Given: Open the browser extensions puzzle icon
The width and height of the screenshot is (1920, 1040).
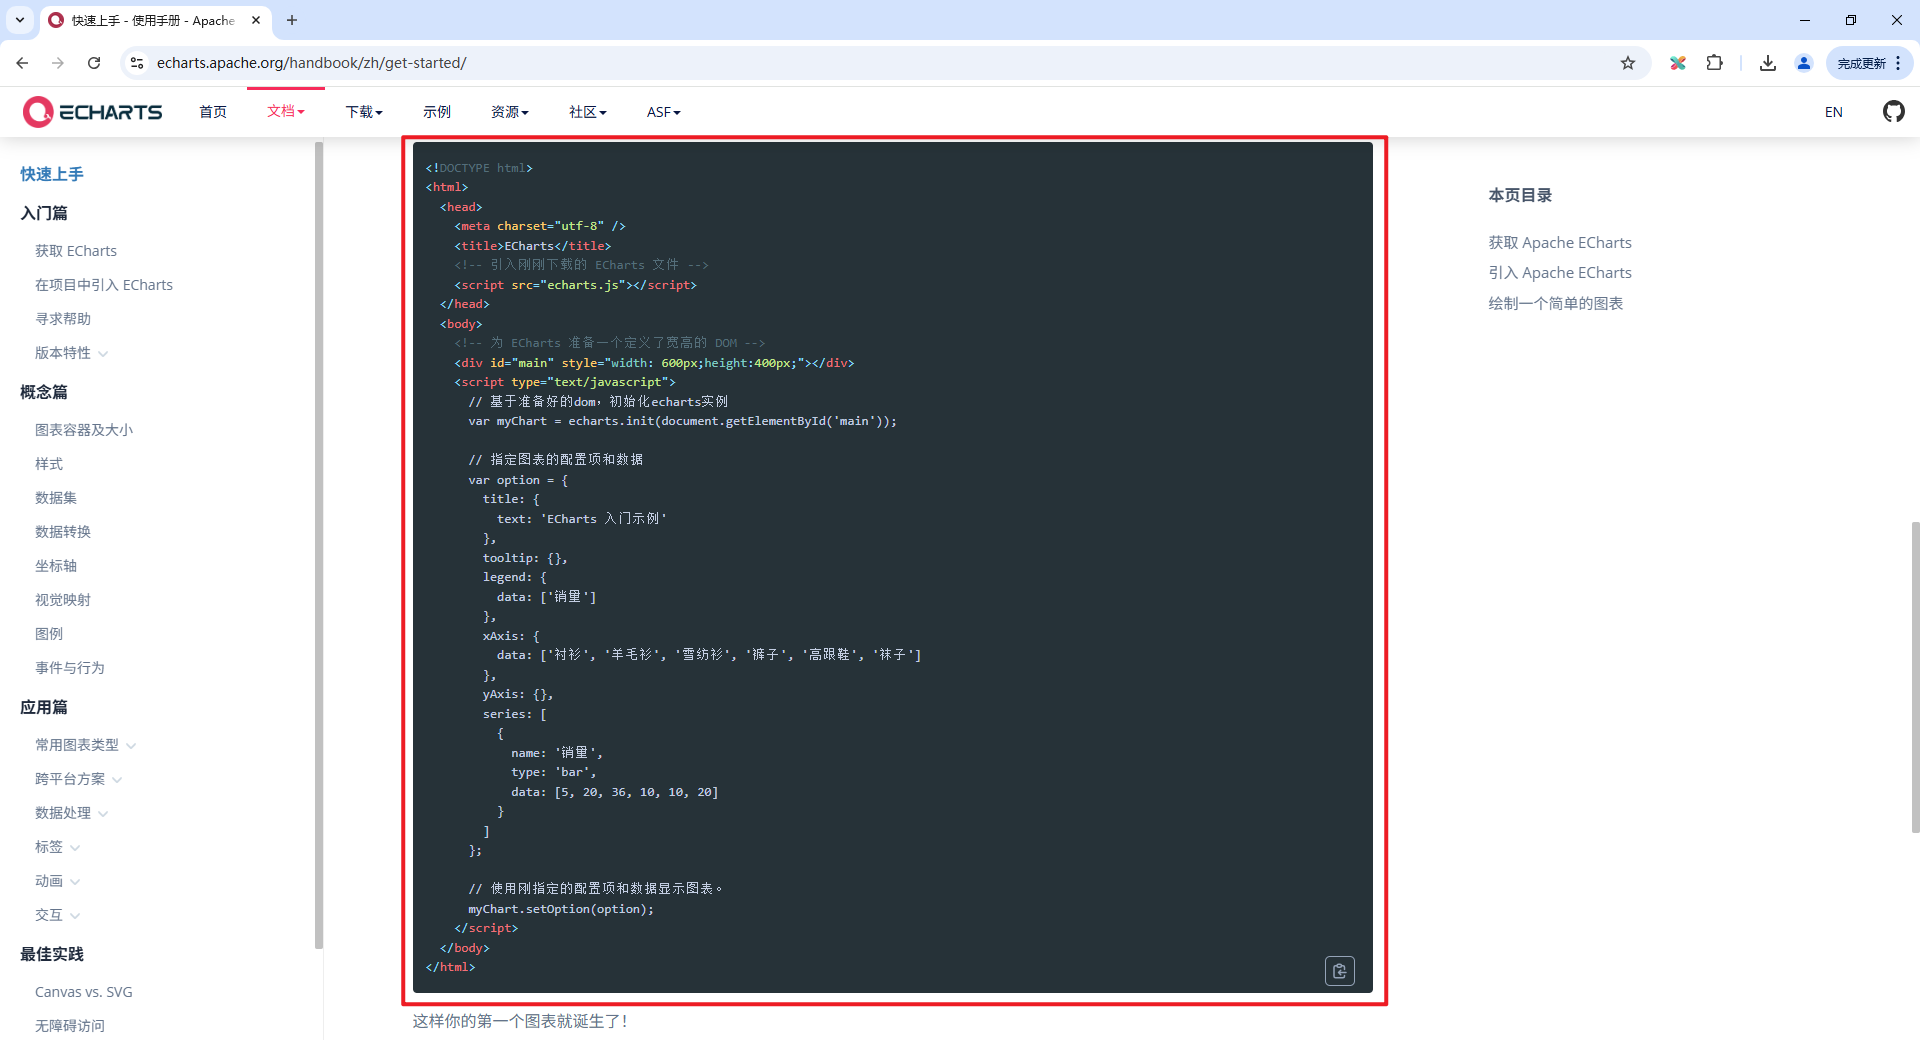Looking at the screenshot, I should pos(1714,63).
